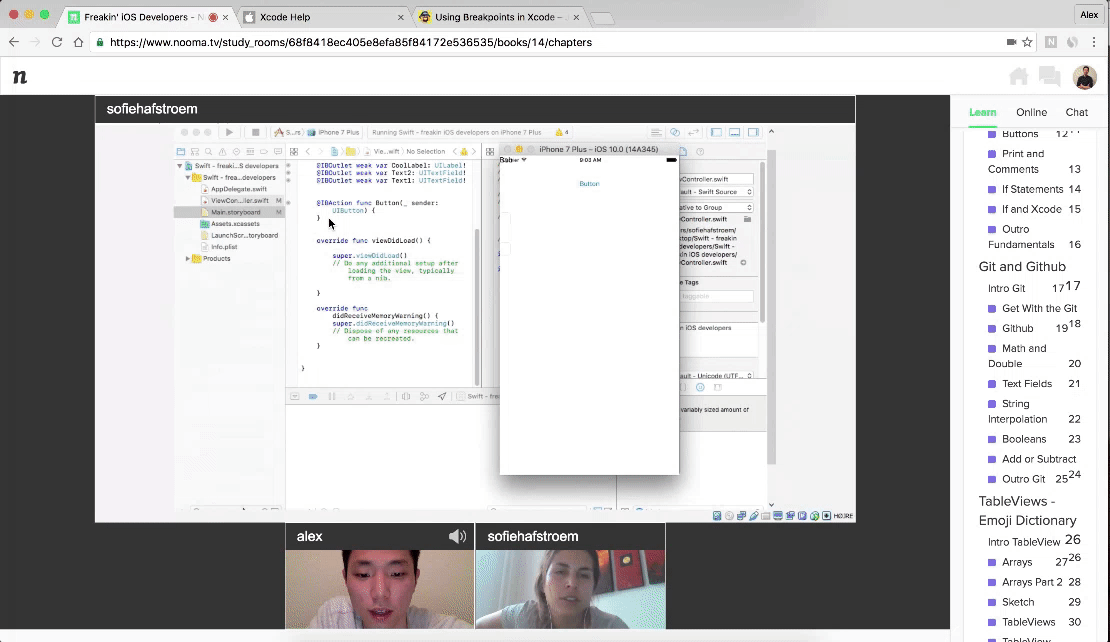Open the Swift Source type dropdown
This screenshot has width=1110, height=642.
[x=716, y=192]
